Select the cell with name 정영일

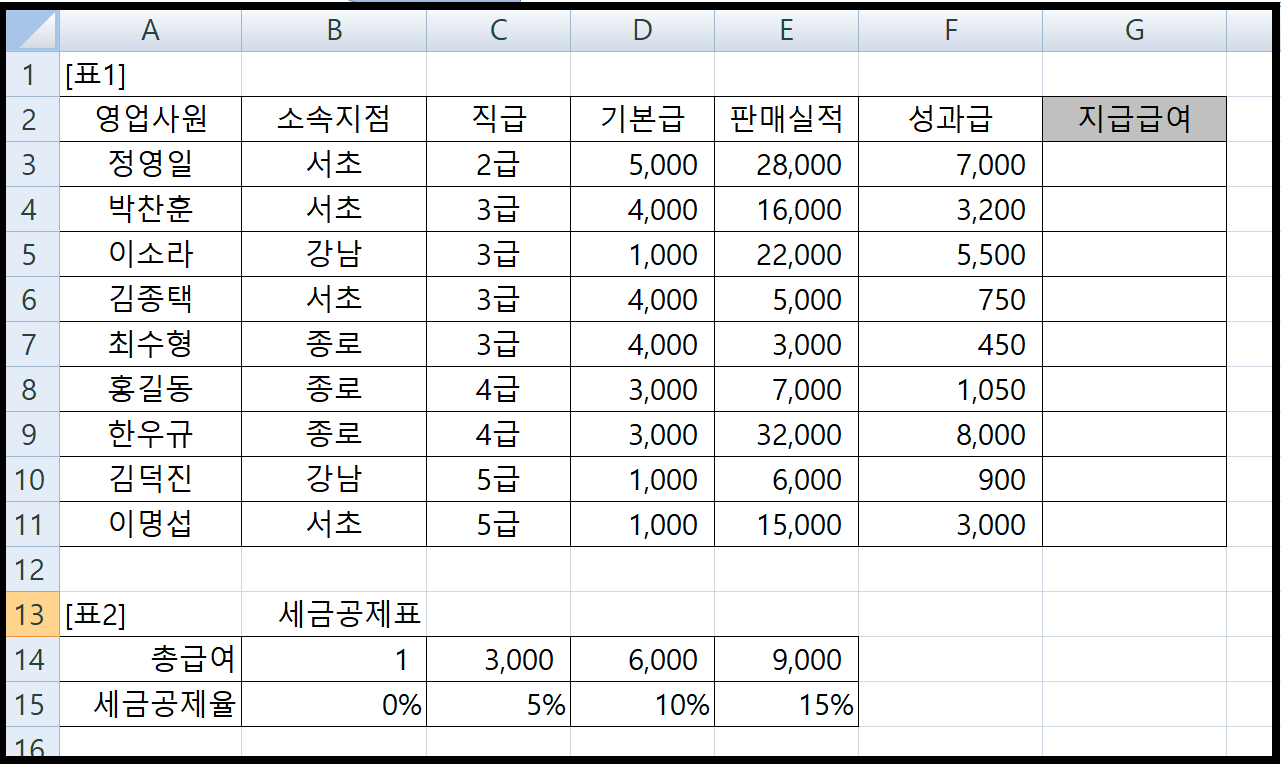click(x=150, y=164)
